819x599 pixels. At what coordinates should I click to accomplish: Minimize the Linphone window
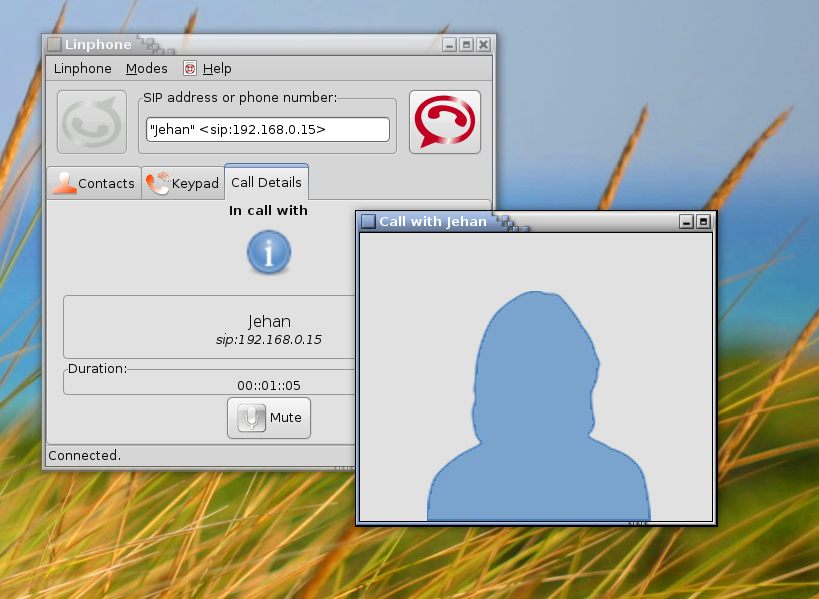(x=449, y=45)
